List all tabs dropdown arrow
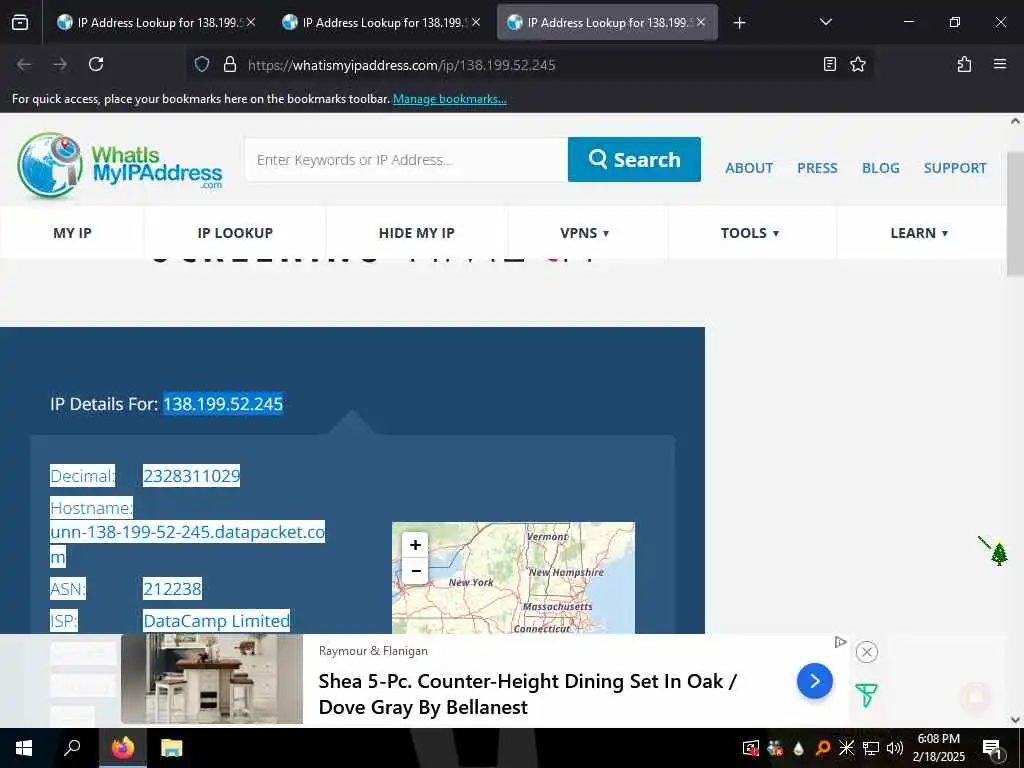 (825, 22)
